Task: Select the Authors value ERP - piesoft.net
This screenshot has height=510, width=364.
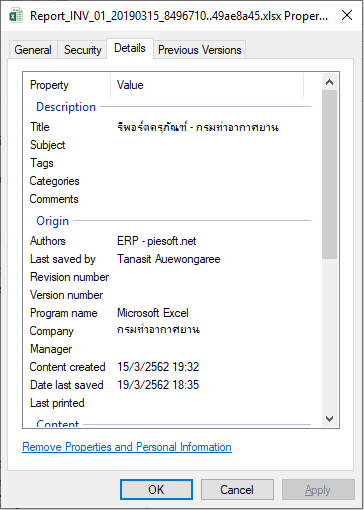Action: click(156, 241)
